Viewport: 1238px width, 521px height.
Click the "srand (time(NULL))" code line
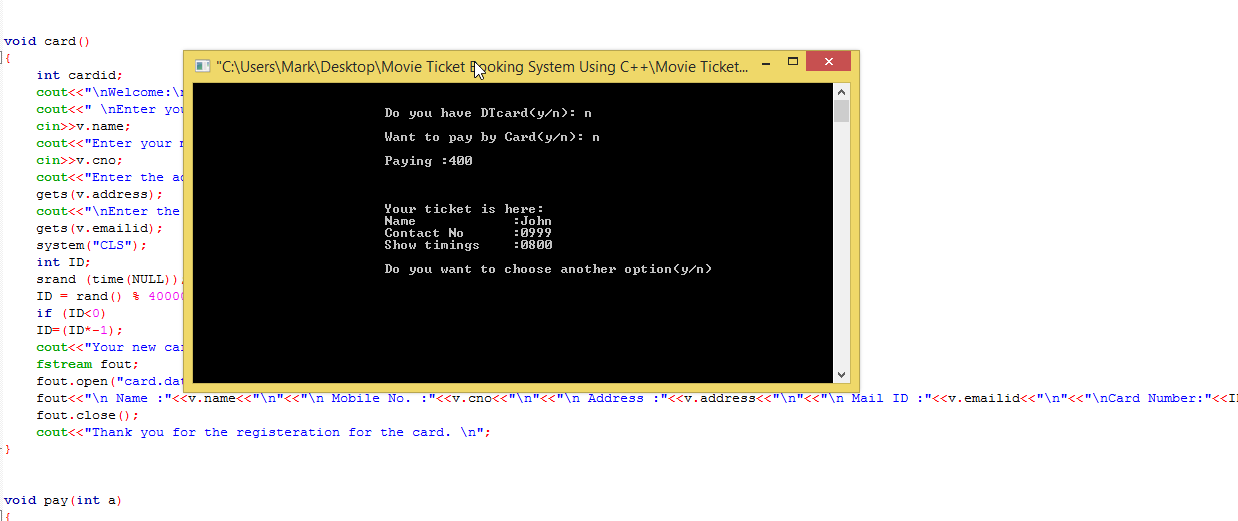[110, 279]
